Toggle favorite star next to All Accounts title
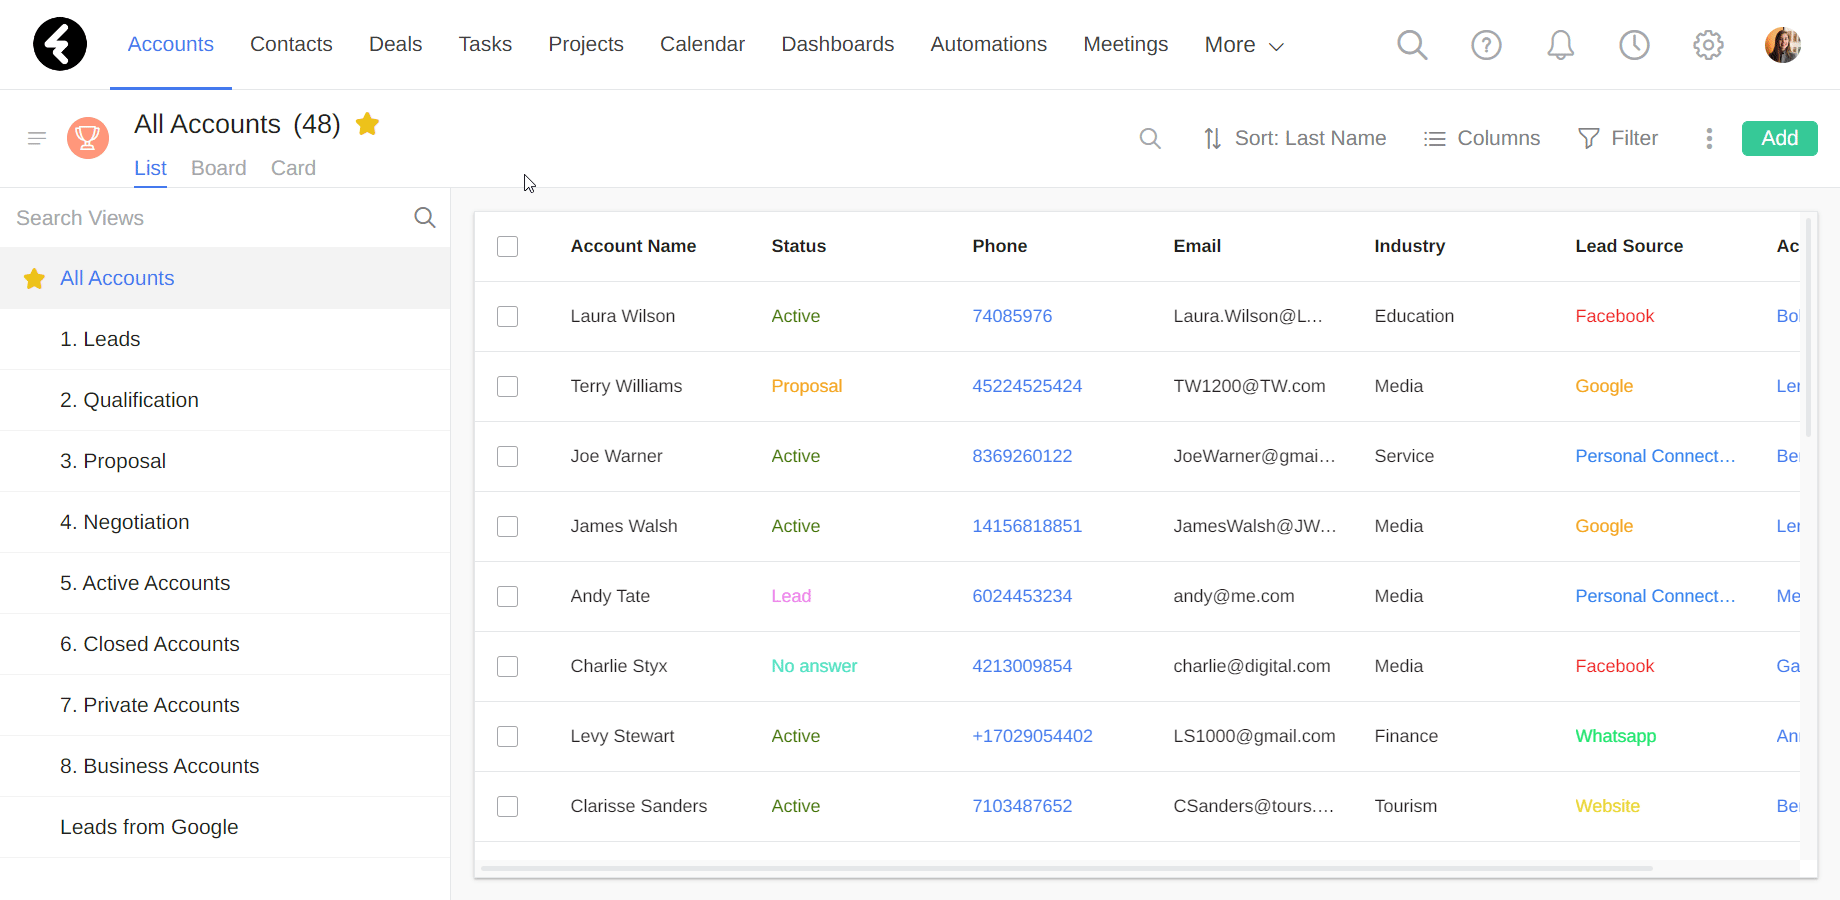 (367, 124)
